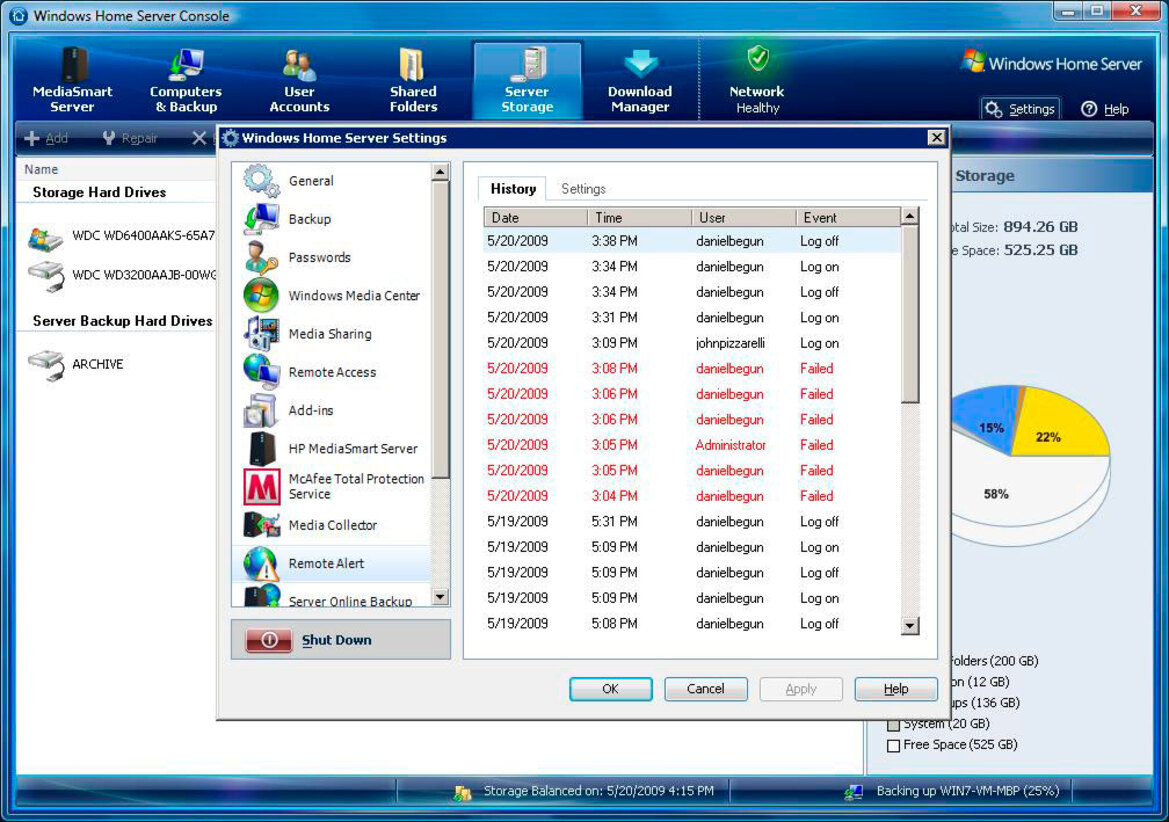Click WDC WD3200AAJB drive icon
The image size is (1169, 822).
46,276
